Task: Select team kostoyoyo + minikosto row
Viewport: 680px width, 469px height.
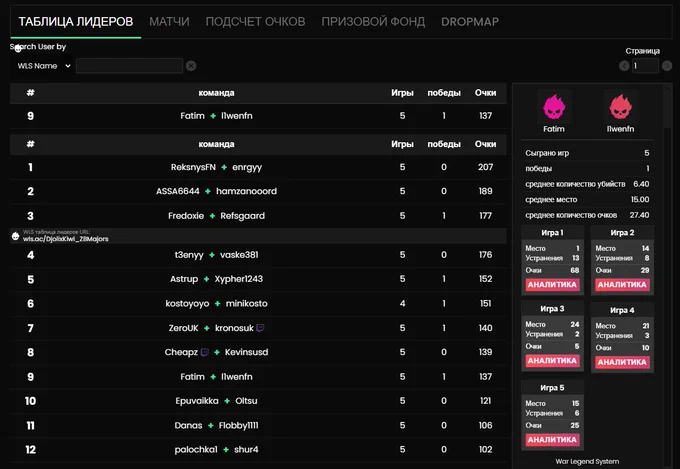Action: 258,303
